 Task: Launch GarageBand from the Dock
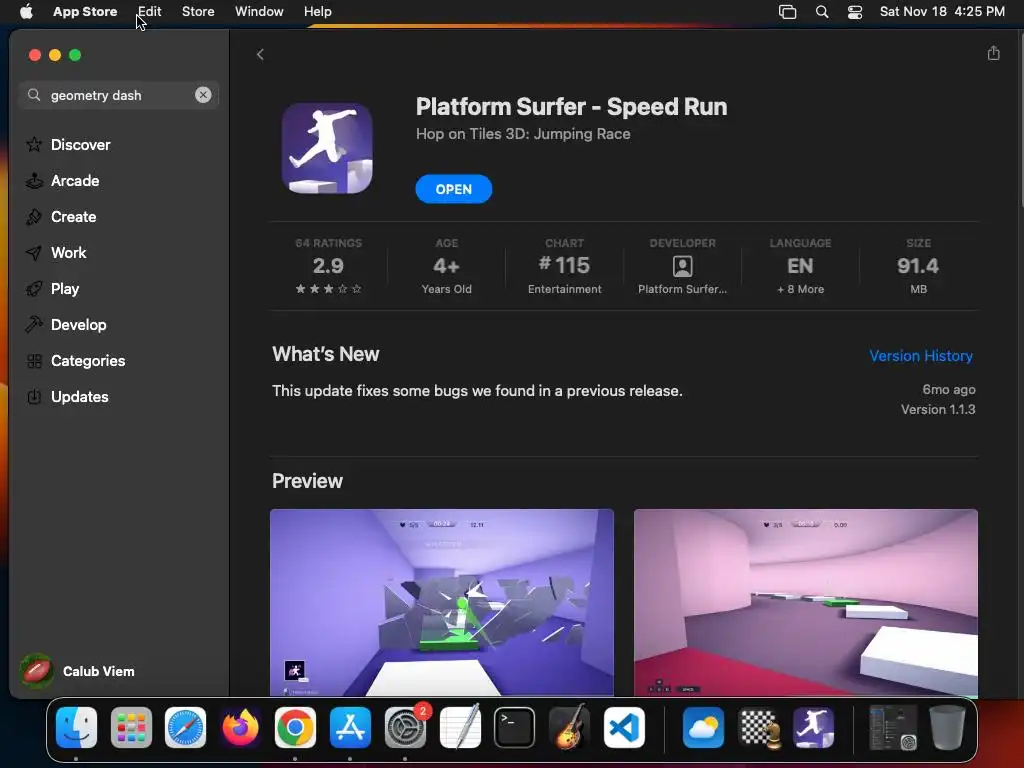(569, 727)
